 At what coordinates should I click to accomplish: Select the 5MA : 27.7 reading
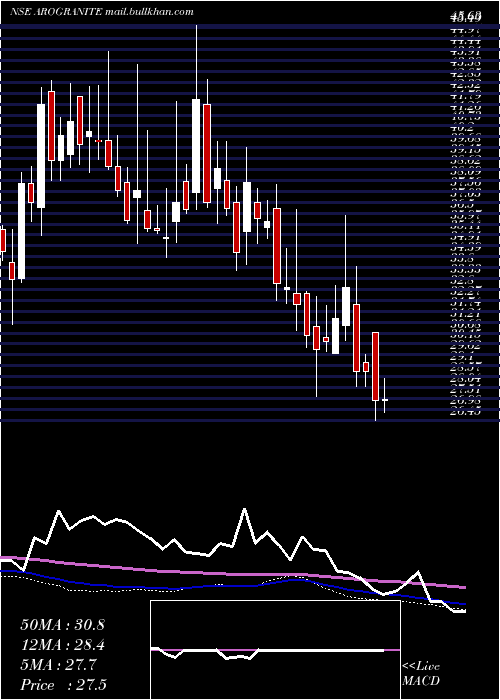tap(58, 665)
